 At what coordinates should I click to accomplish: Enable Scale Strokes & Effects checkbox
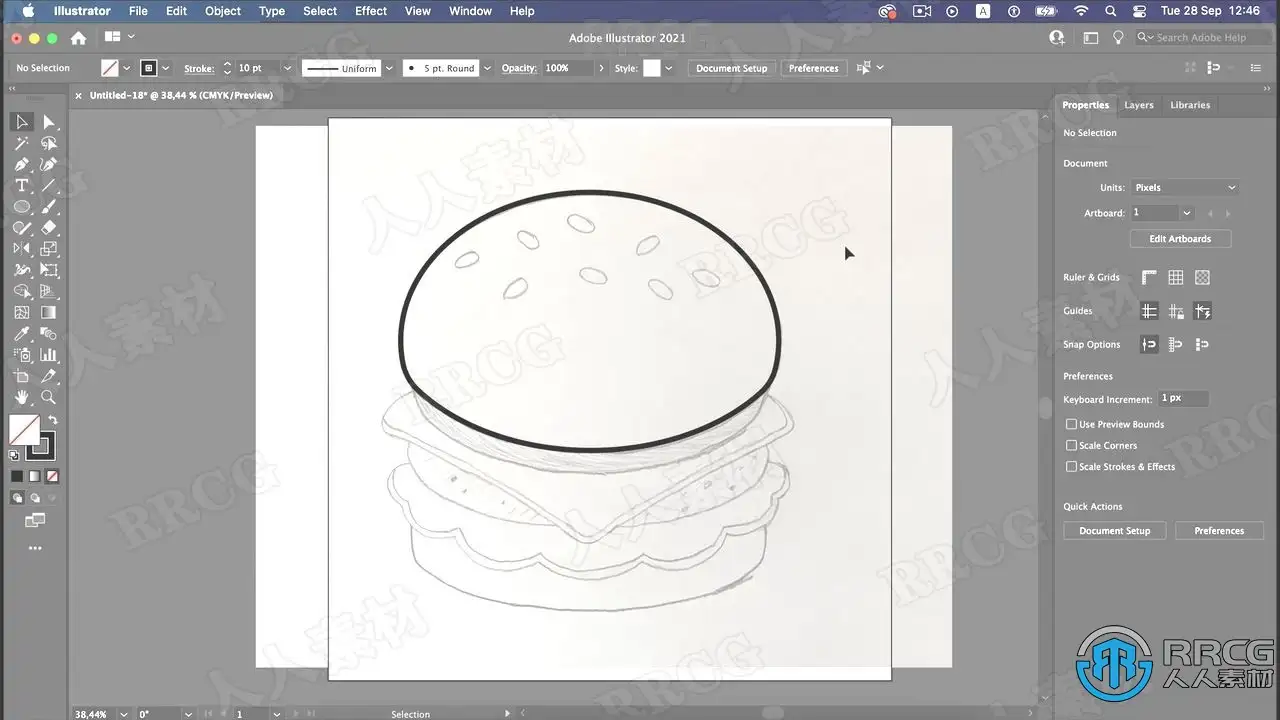[1071, 466]
